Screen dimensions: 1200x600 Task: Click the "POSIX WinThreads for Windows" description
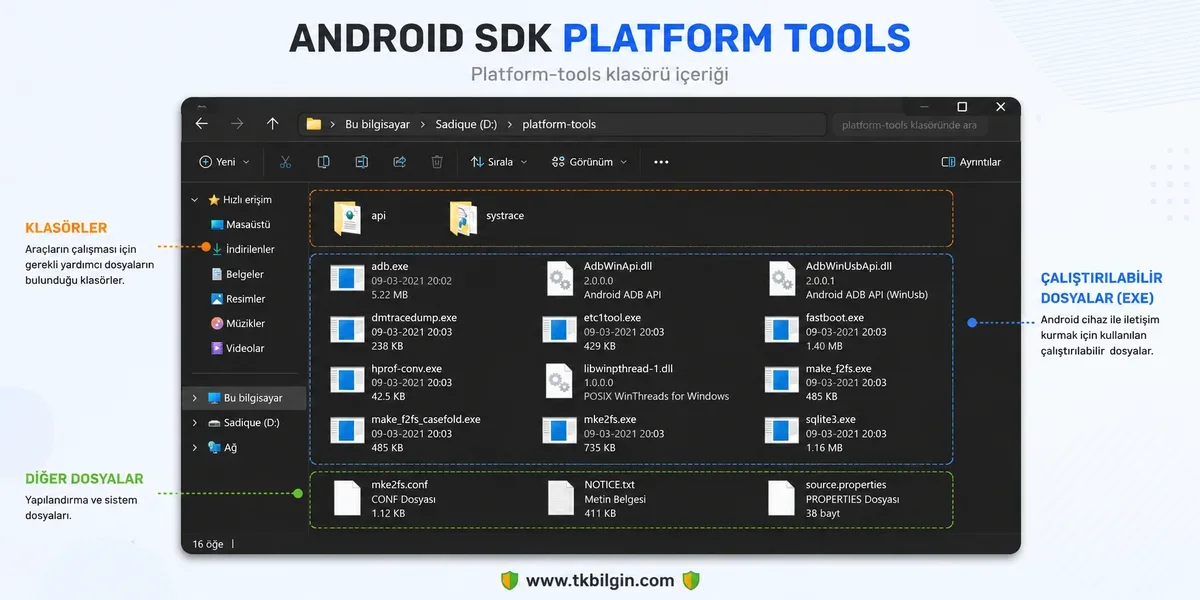[x=656, y=397]
